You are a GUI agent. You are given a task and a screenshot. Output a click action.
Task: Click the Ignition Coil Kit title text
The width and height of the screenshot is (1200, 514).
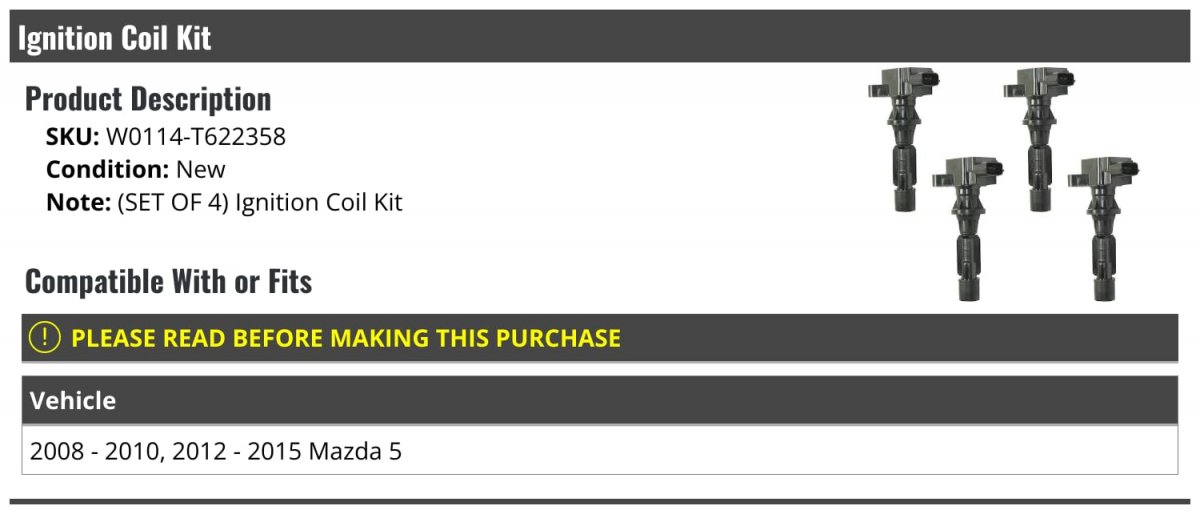[x=115, y=38]
